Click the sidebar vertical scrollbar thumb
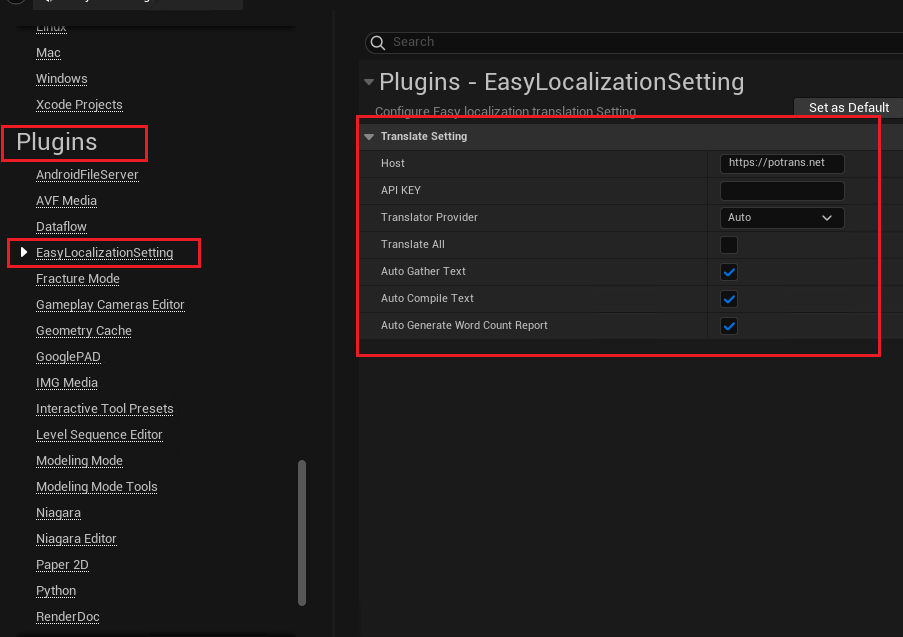This screenshot has height=637, width=903. [302, 533]
